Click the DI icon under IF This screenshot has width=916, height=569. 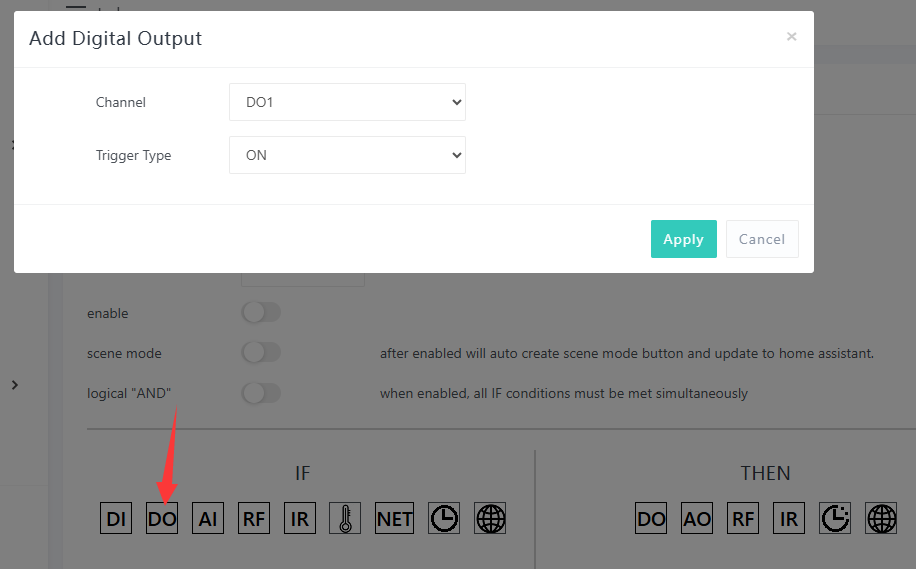coord(116,518)
